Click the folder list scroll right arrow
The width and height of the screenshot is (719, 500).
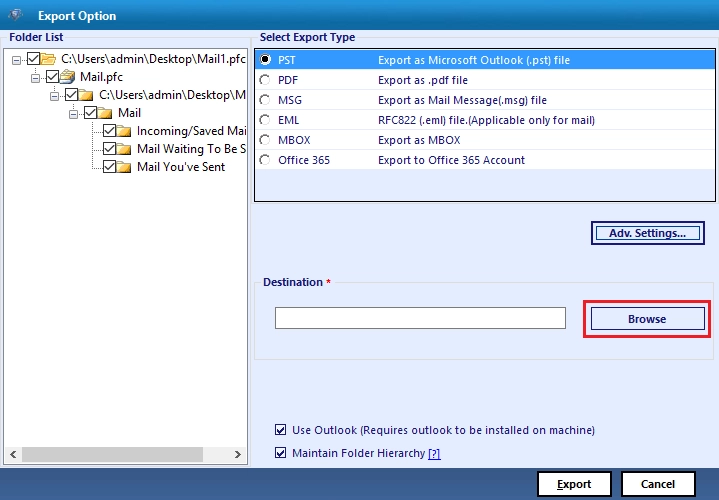(238, 454)
